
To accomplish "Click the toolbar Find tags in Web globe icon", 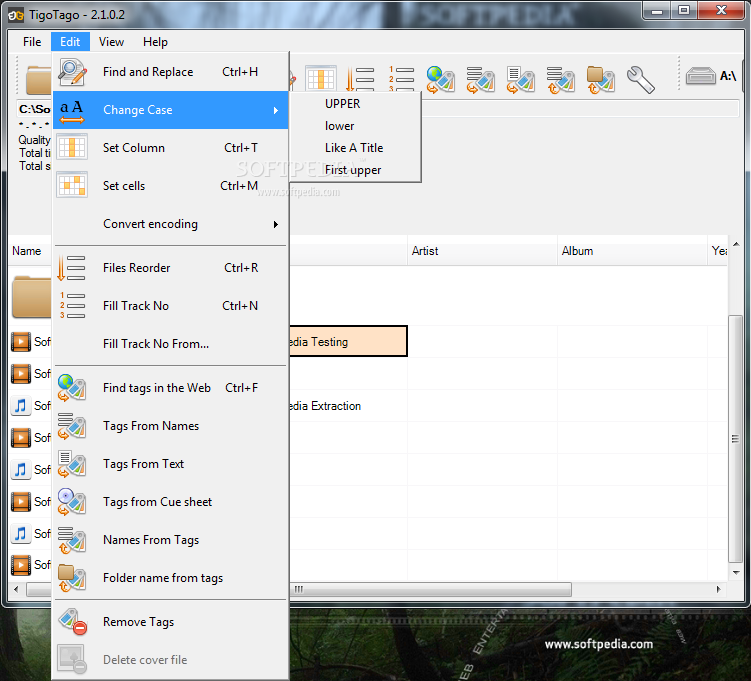I will coord(441,80).
